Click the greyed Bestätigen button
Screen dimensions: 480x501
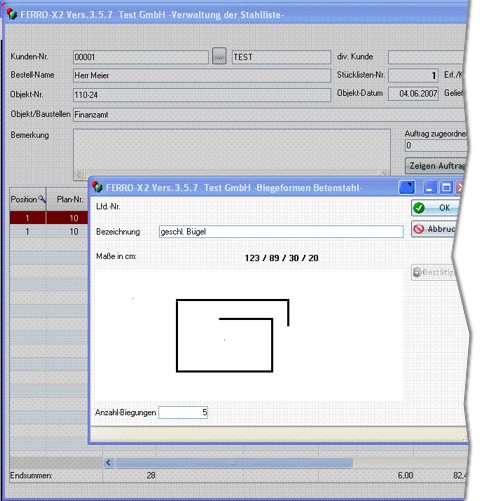tap(433, 273)
